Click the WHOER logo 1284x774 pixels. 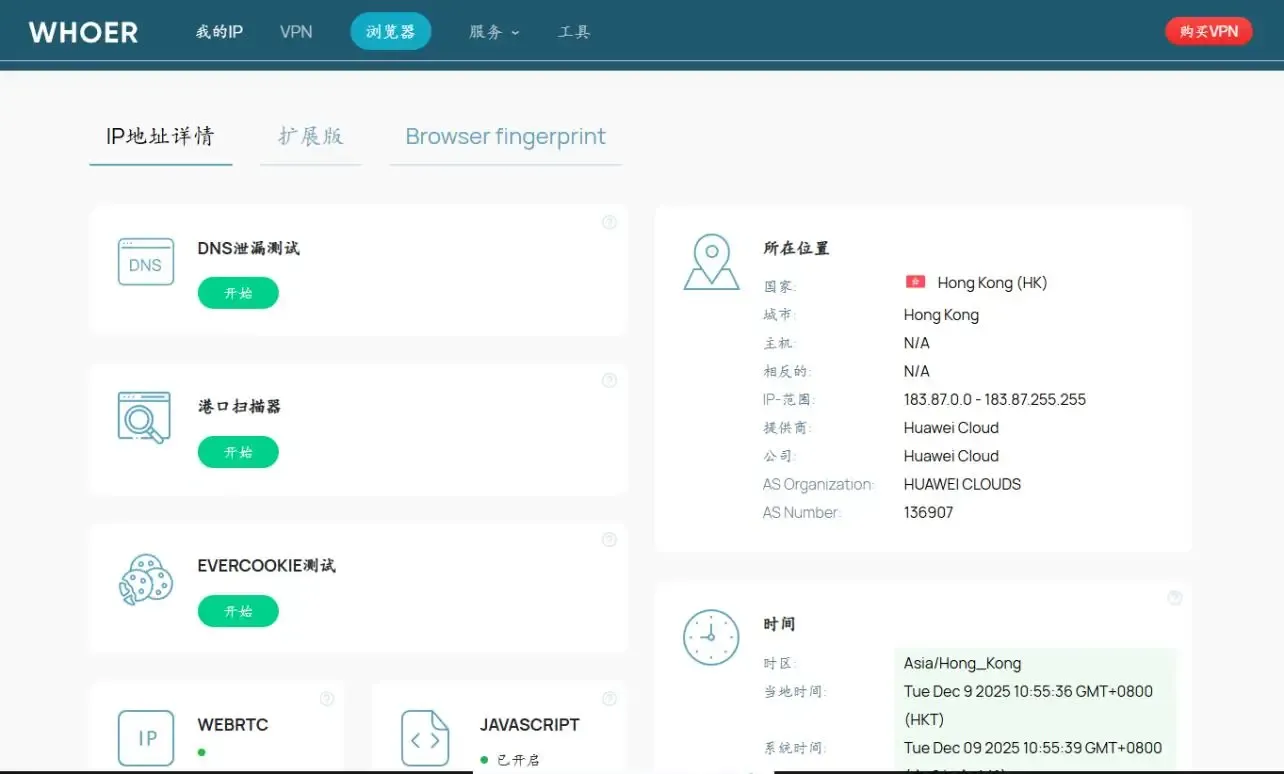click(x=84, y=32)
